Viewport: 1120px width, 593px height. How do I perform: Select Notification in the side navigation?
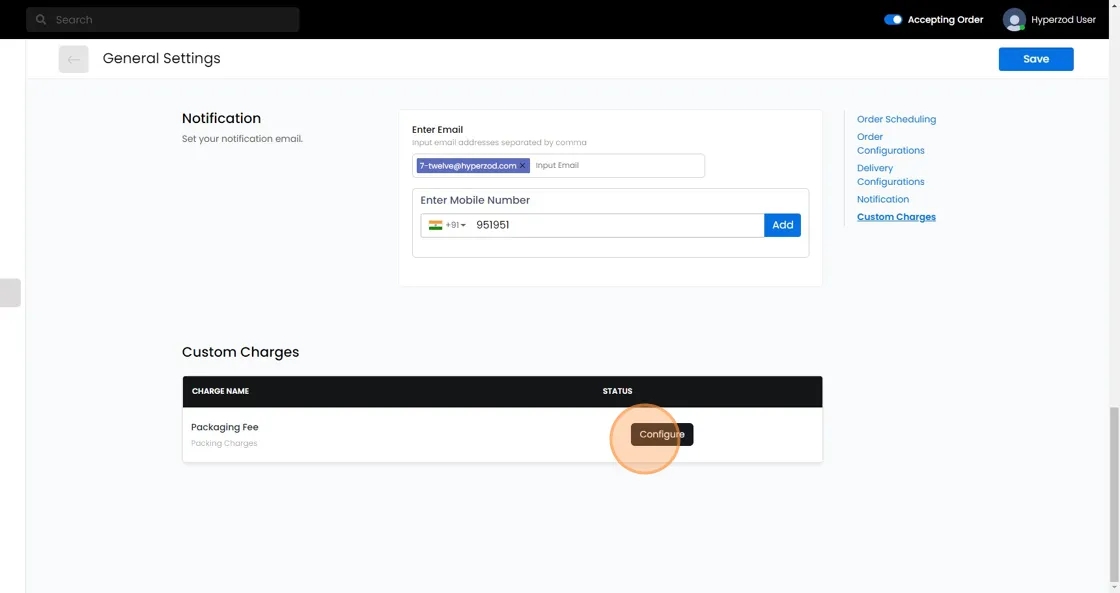882,199
